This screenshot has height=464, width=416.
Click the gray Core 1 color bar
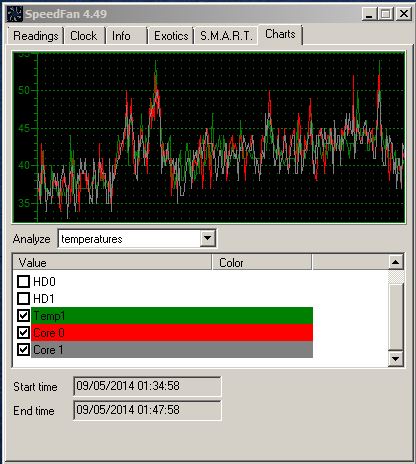172,350
